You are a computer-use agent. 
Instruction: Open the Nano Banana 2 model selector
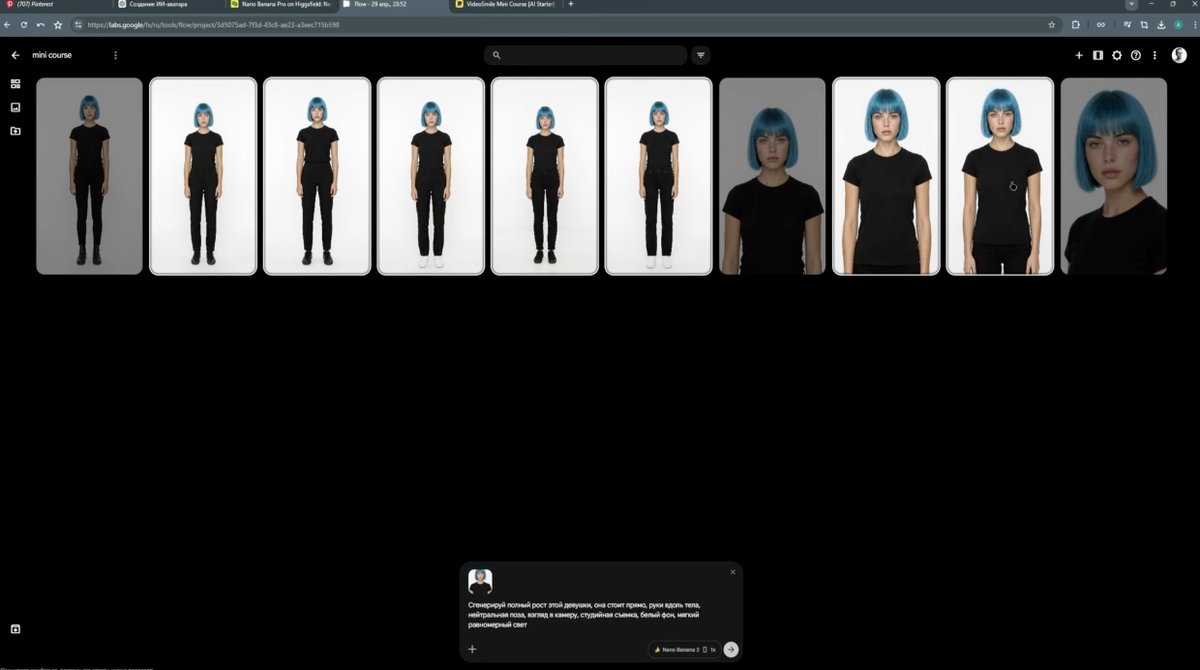[684, 649]
